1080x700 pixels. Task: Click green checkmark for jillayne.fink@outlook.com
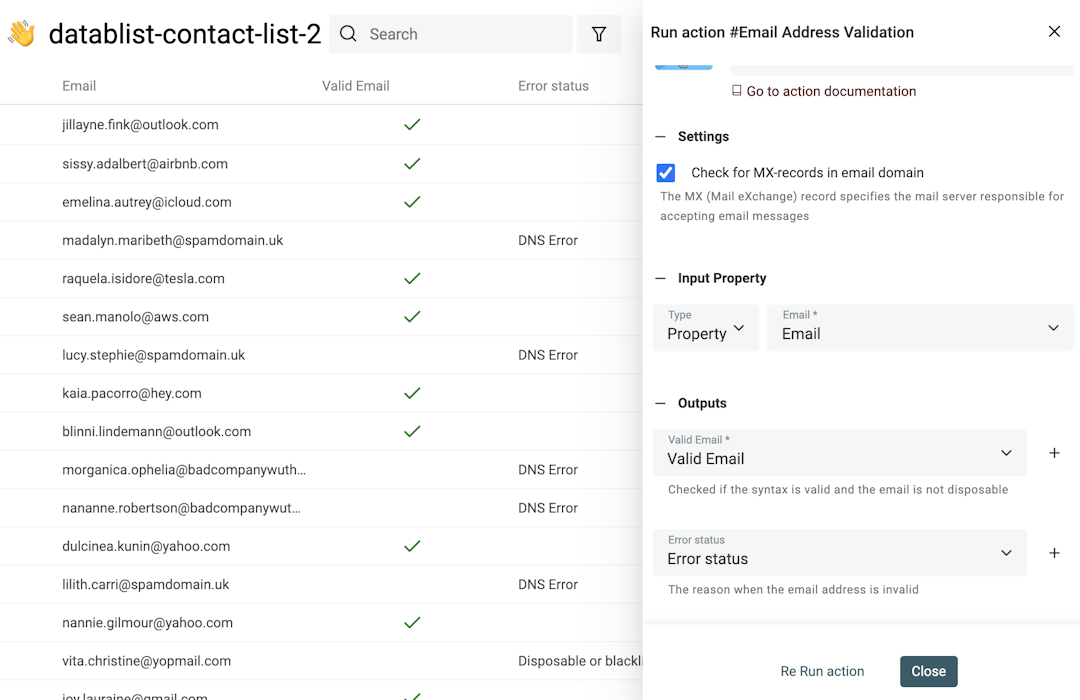412,125
